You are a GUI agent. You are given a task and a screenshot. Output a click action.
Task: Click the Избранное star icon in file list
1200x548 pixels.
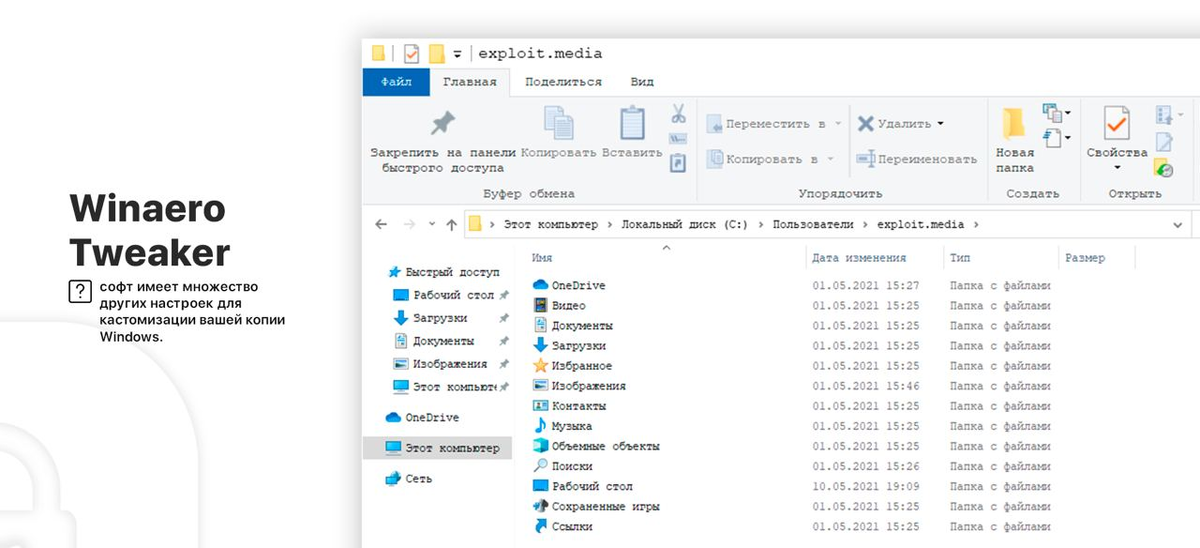[x=540, y=366]
